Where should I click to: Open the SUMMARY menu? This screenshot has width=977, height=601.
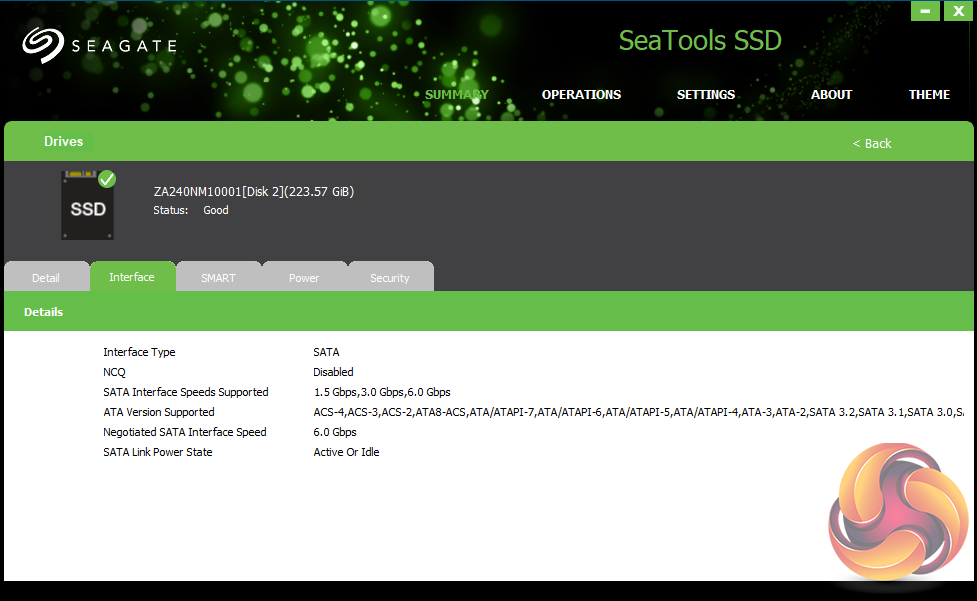[457, 95]
